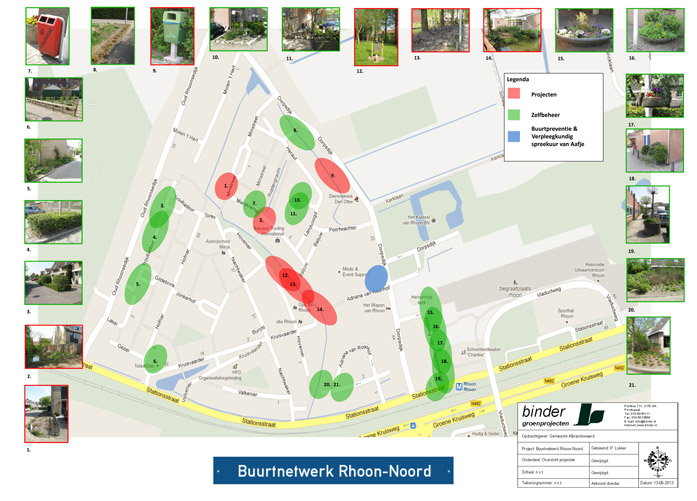697x501 pixels.
Task: Click the Buurtnetwerk Rhoon-Noord title banner
Action: click(x=333, y=471)
